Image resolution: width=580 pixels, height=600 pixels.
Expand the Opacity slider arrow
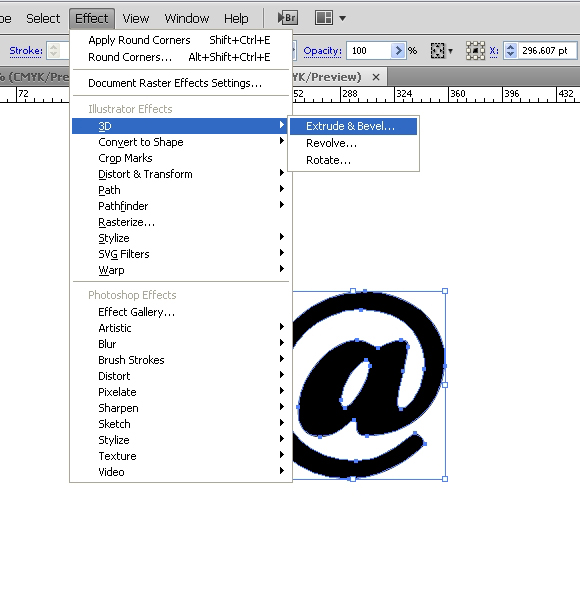[398, 51]
